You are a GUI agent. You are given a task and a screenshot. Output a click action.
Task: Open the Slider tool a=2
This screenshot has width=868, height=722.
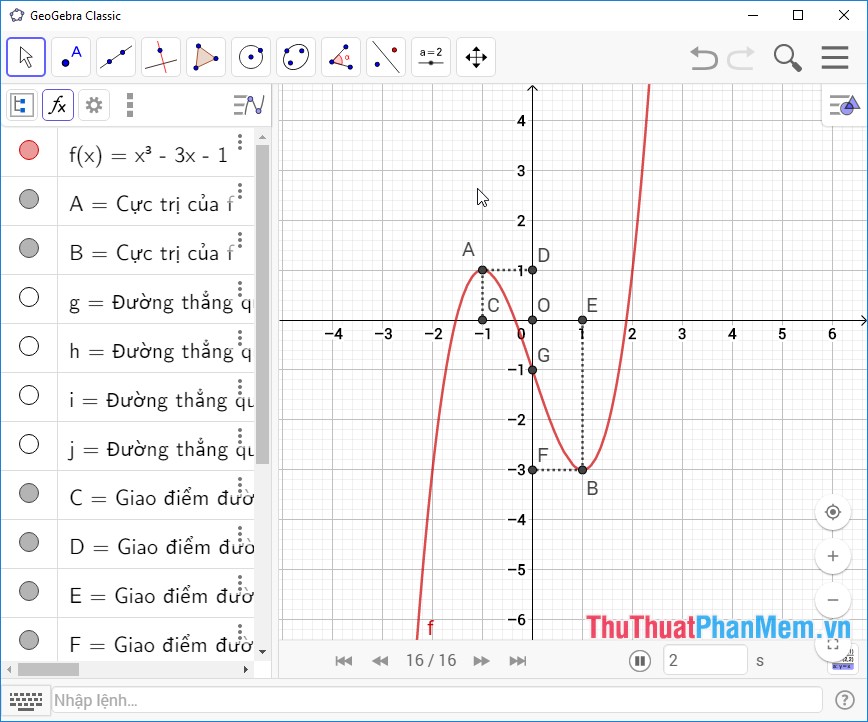tap(430, 57)
